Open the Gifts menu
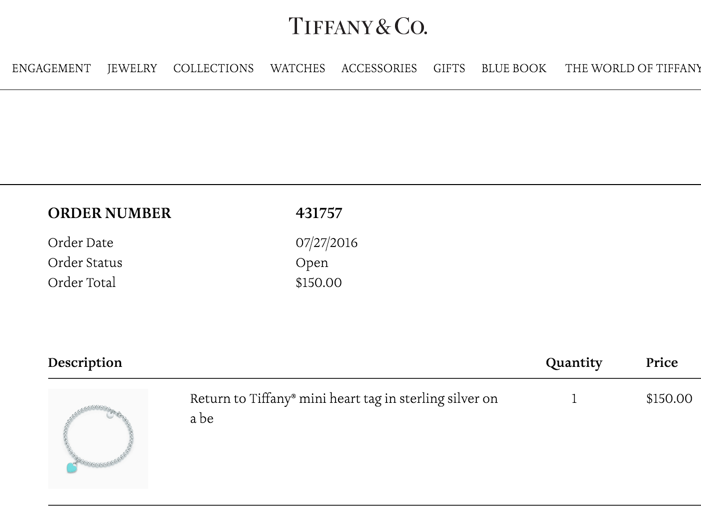Screen dimensions: 701x518 (x=449, y=68)
